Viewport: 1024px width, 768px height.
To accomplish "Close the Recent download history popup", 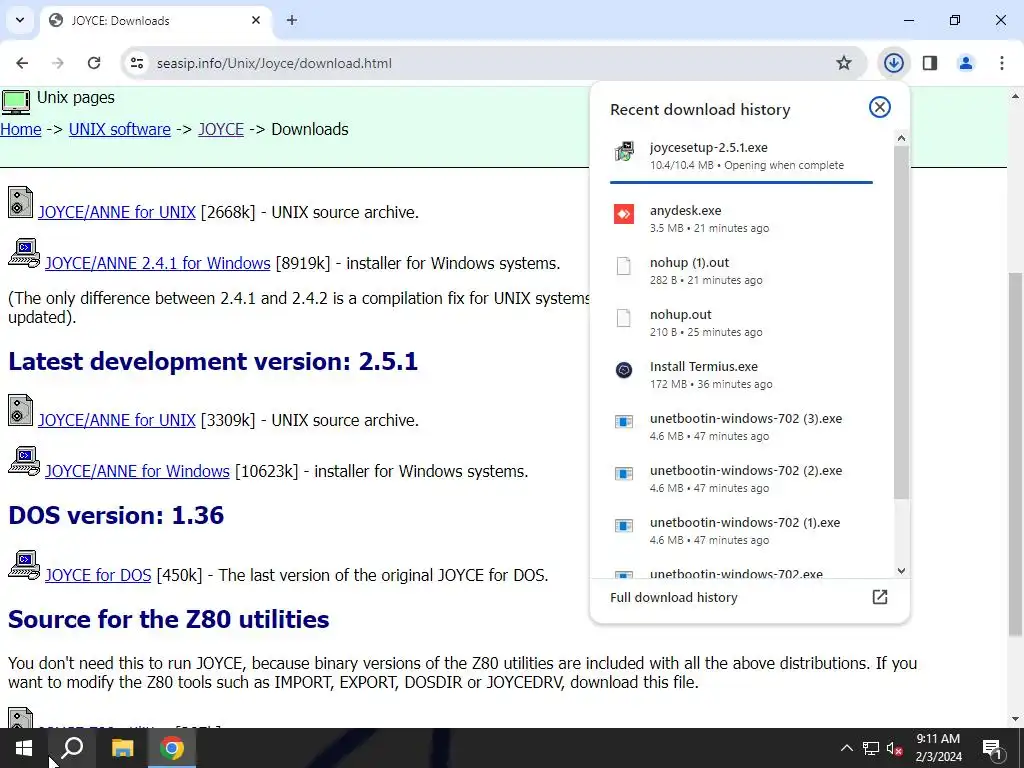I will click(880, 107).
